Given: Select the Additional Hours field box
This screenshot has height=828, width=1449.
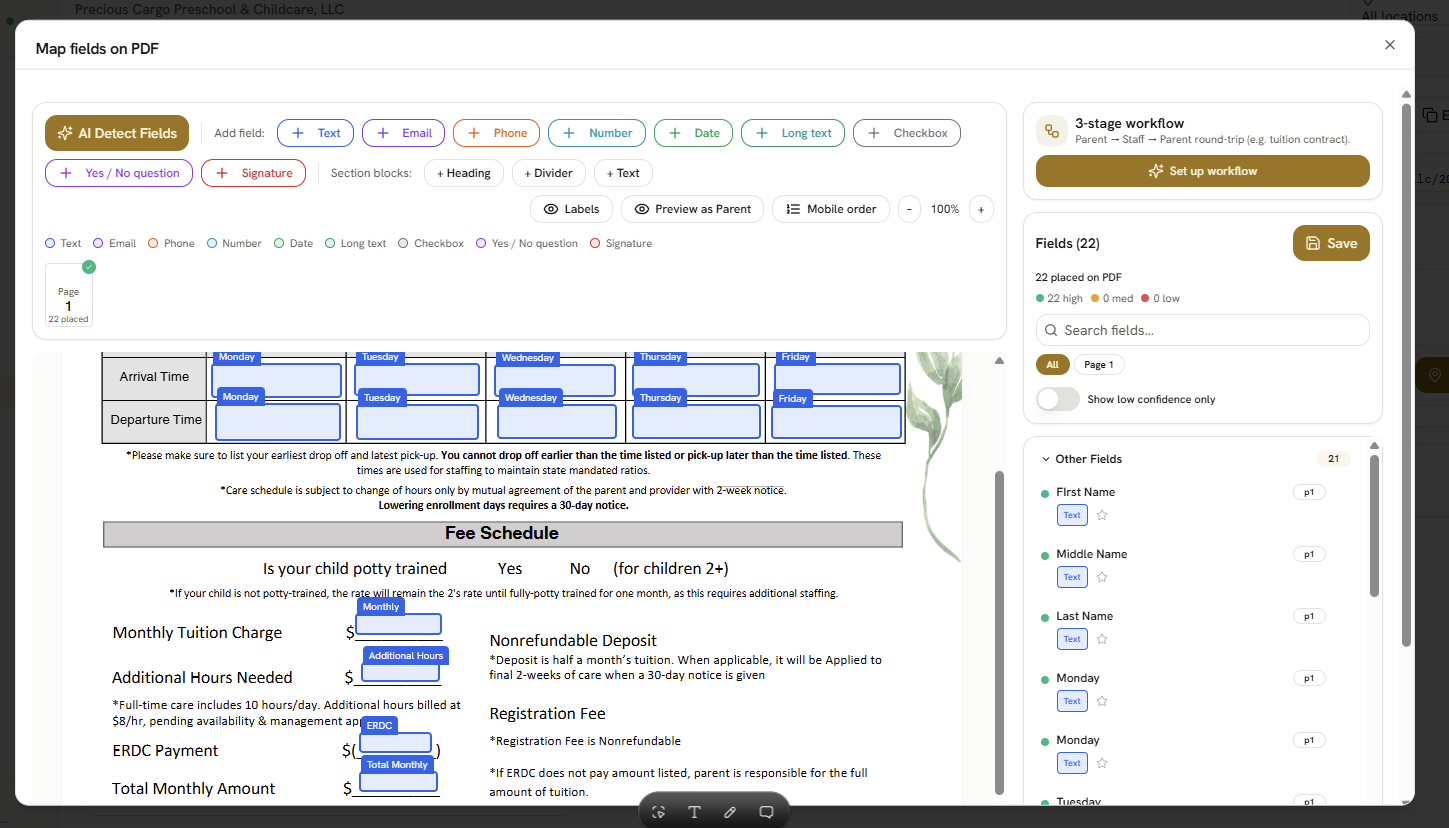Looking at the screenshot, I should (401, 672).
